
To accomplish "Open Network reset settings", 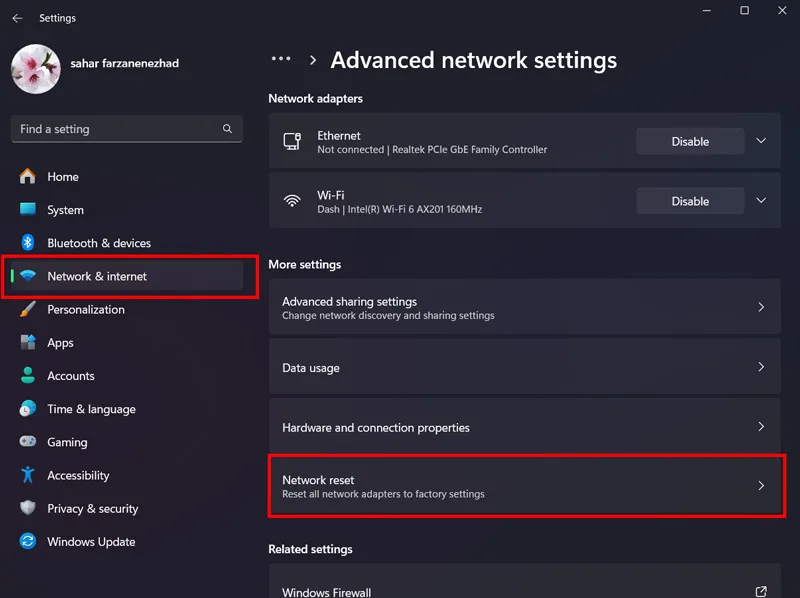I will (x=525, y=486).
